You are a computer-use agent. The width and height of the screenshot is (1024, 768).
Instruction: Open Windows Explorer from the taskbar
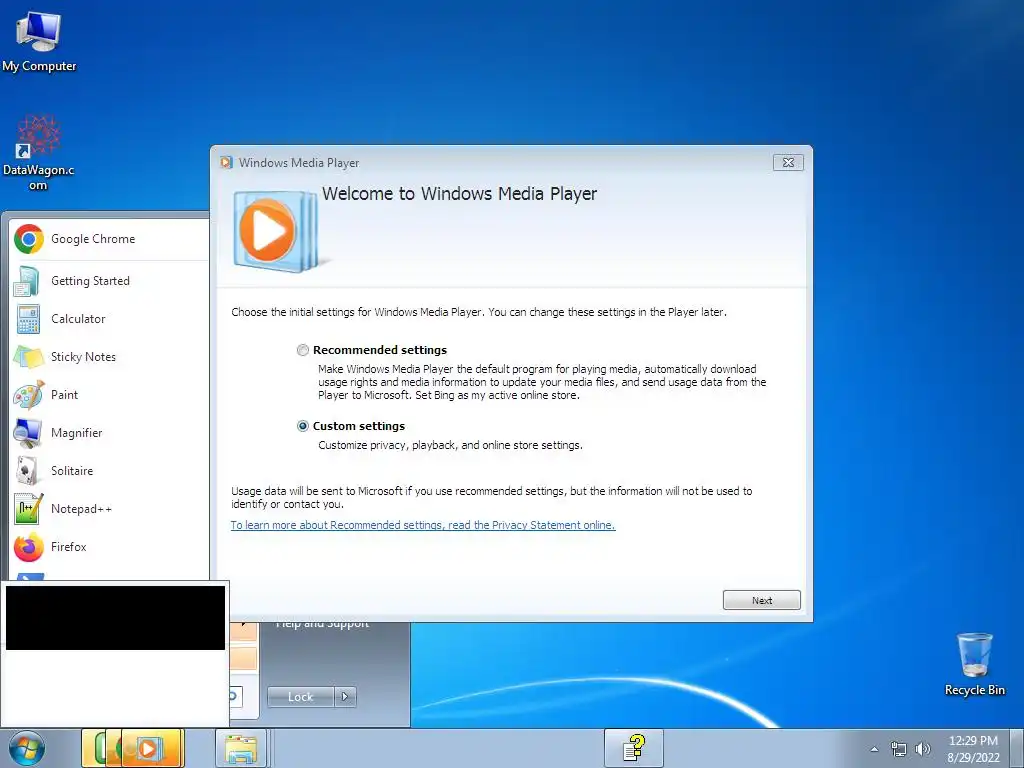point(241,748)
